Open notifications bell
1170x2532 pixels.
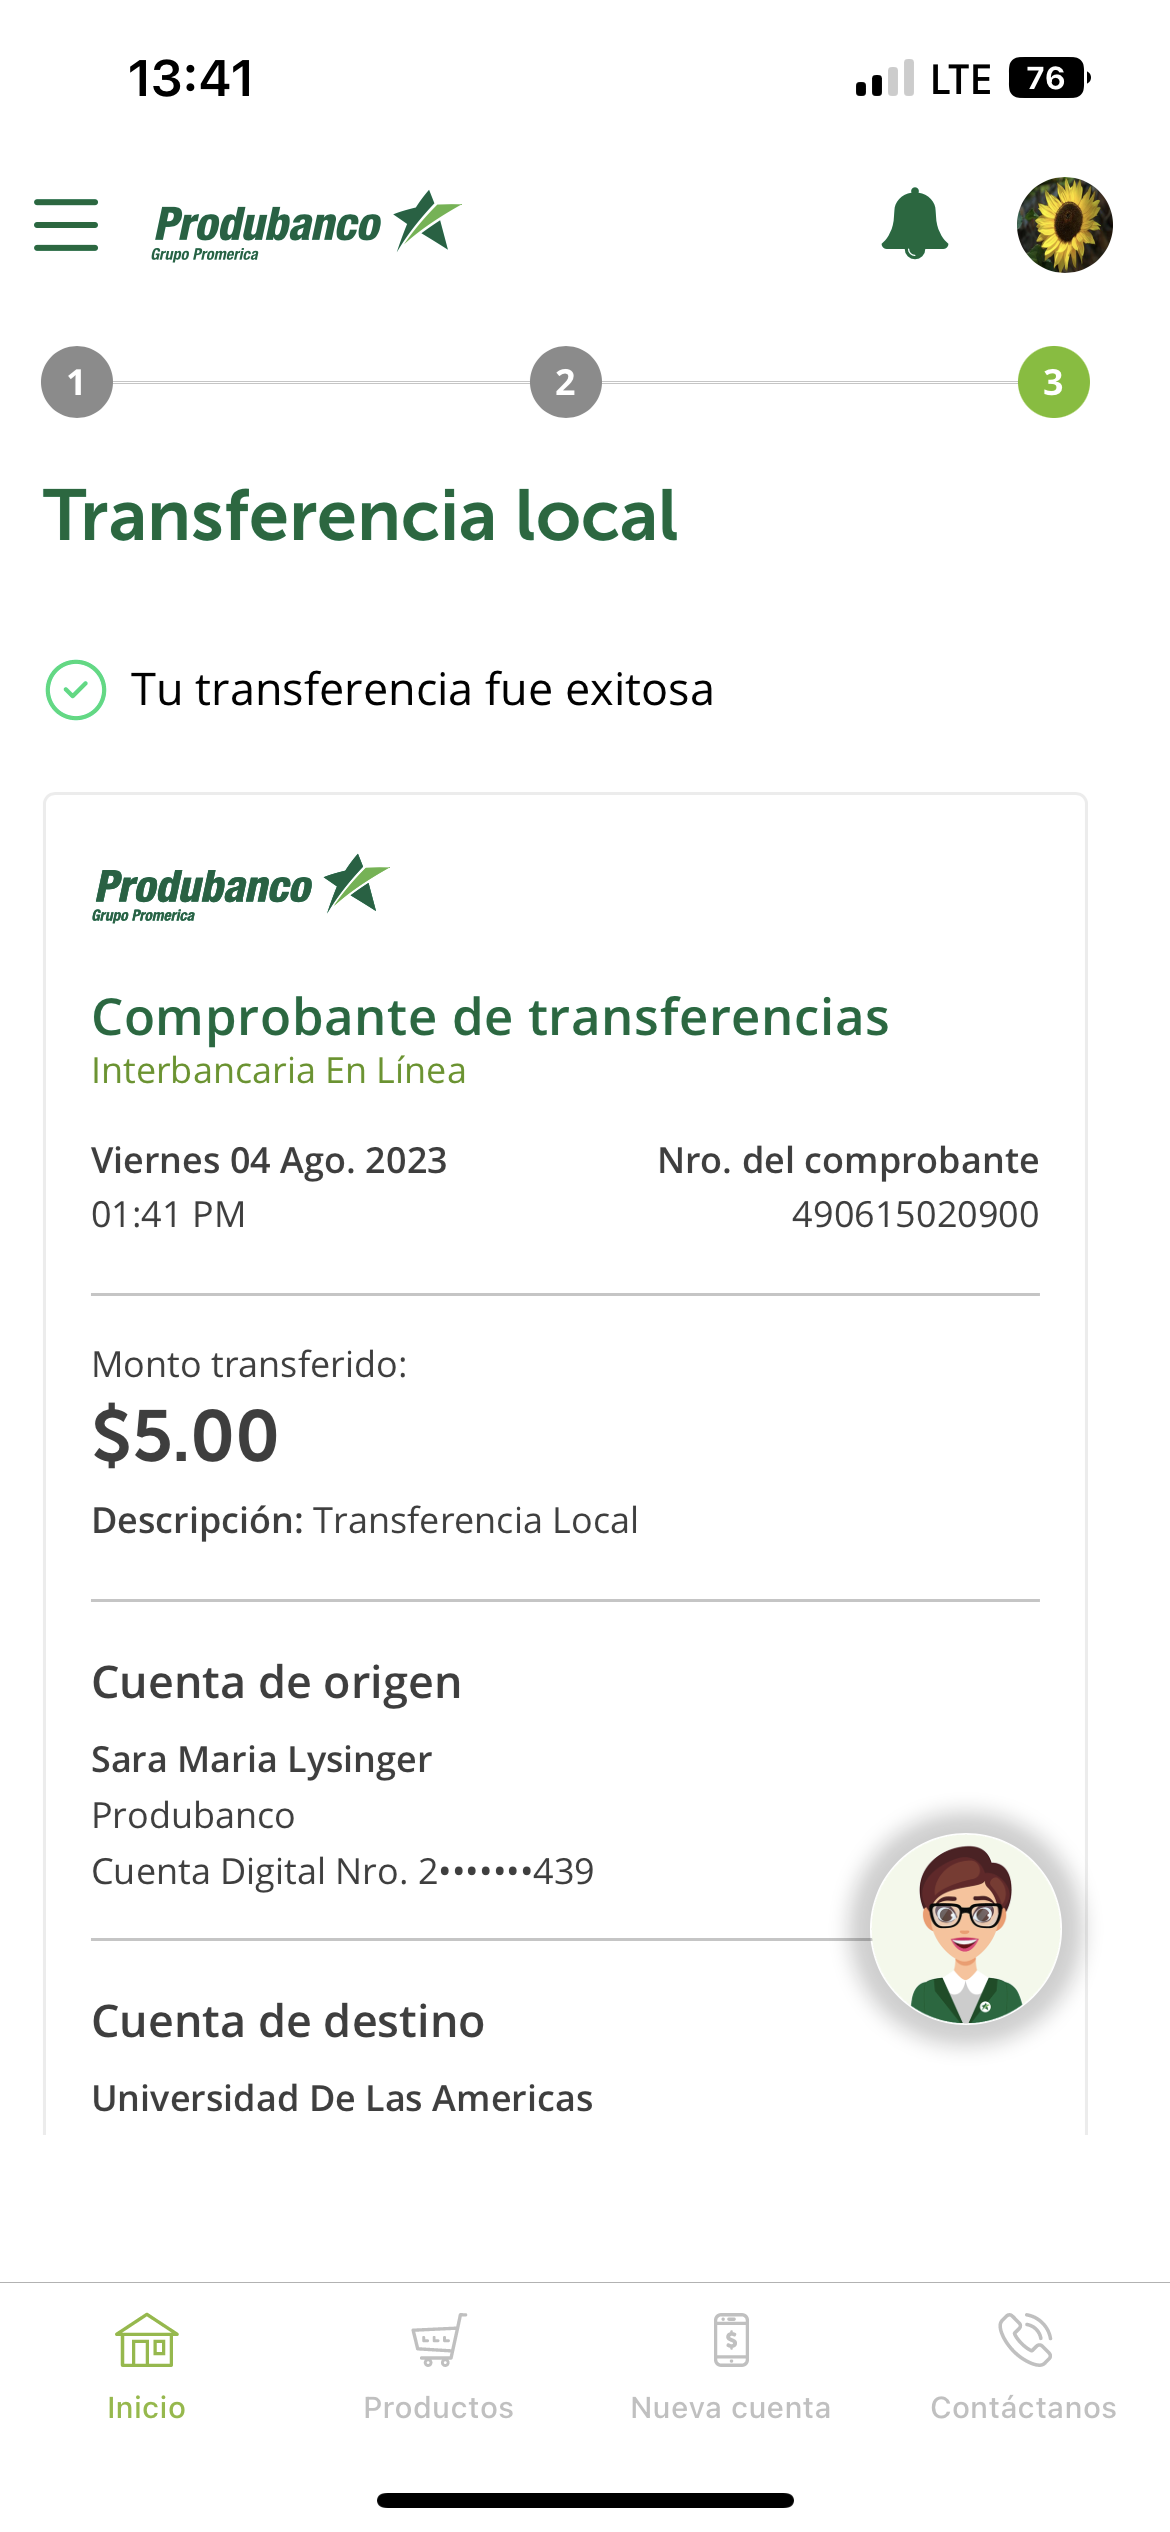(914, 224)
